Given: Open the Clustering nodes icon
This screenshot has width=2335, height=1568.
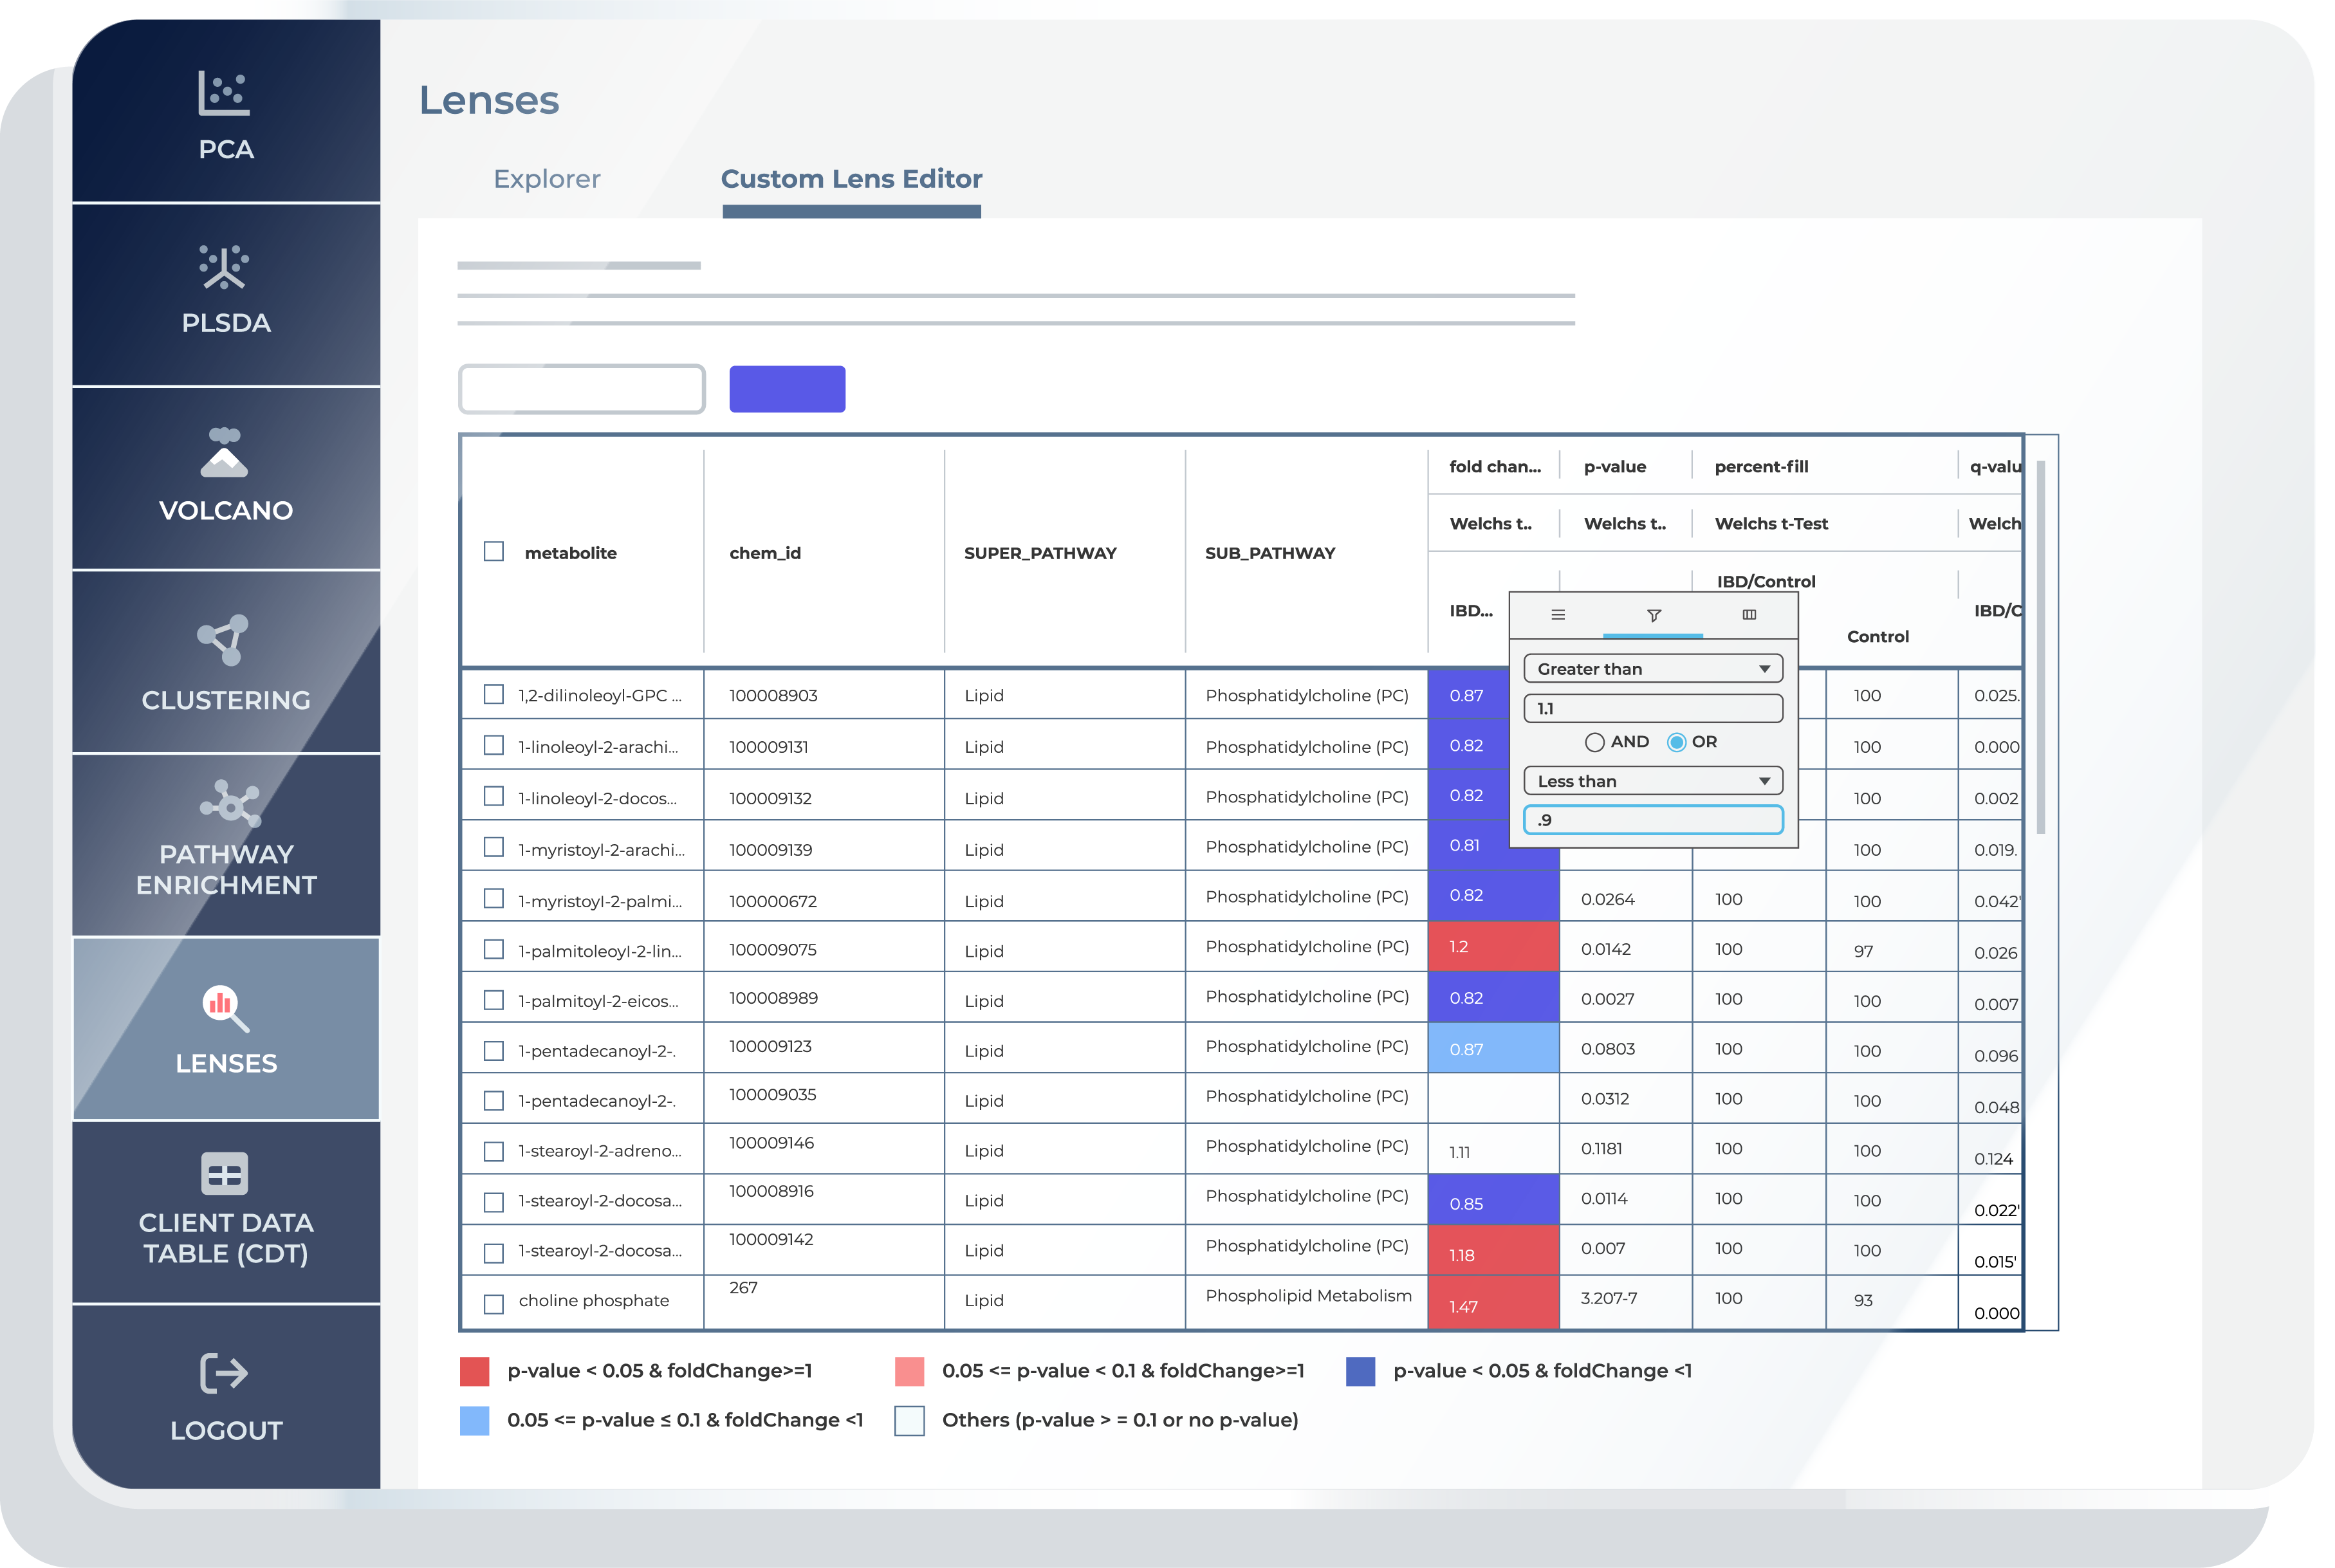Looking at the screenshot, I should pos(224,640).
